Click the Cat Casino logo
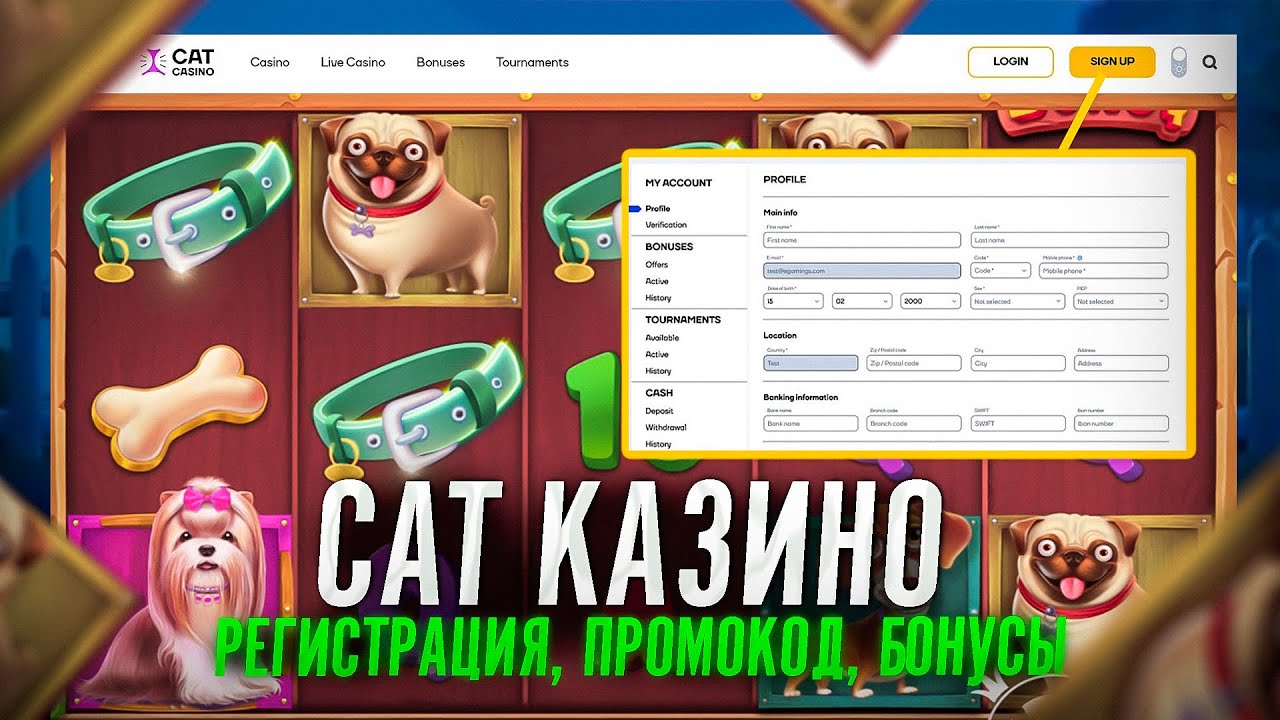 (178, 62)
